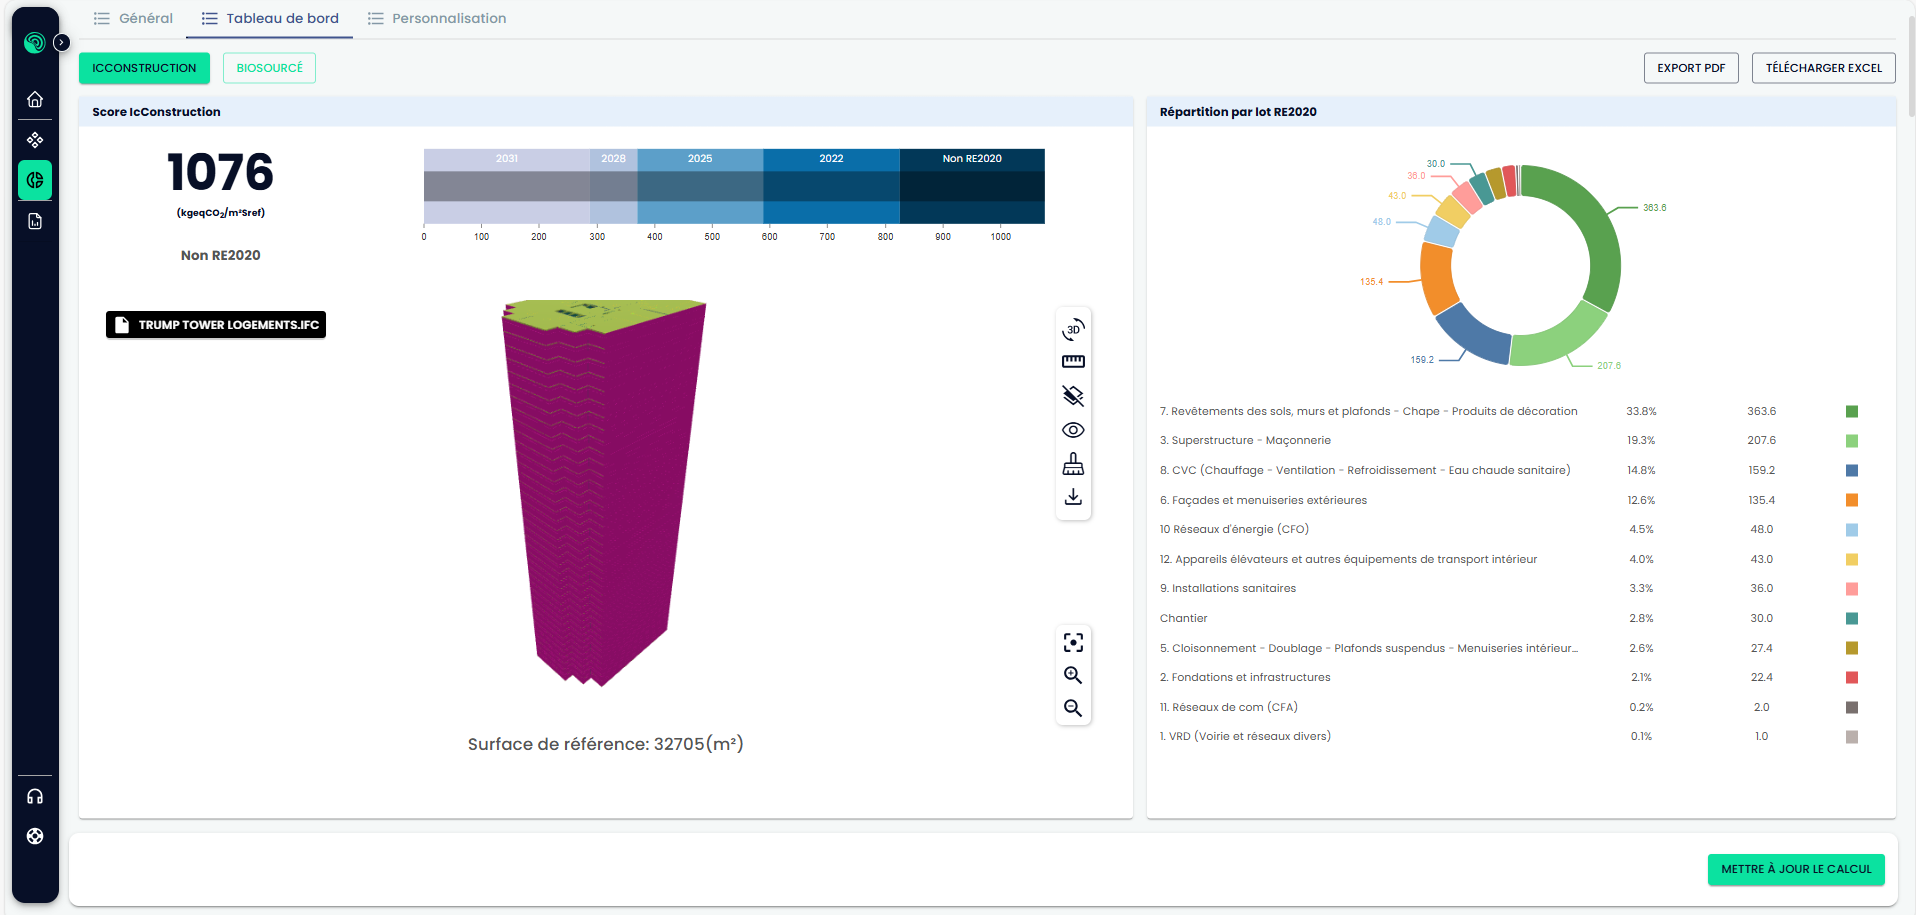Click the dark blue donut chart segment
The width and height of the screenshot is (1916, 915).
coord(1475,335)
